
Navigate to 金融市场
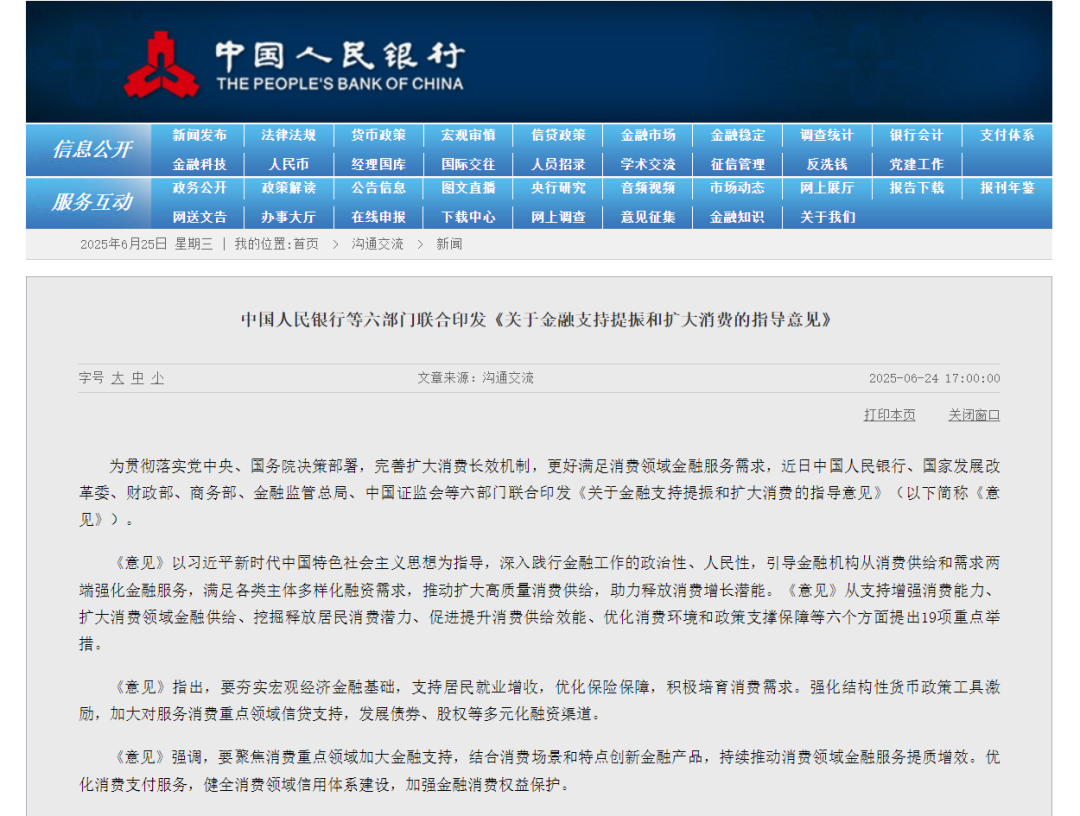648,135
